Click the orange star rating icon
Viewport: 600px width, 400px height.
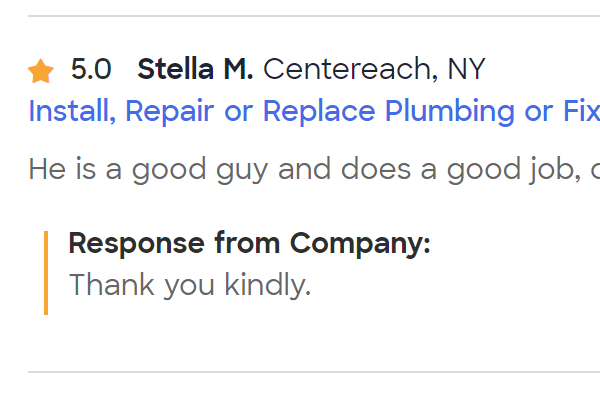[x=41, y=71]
